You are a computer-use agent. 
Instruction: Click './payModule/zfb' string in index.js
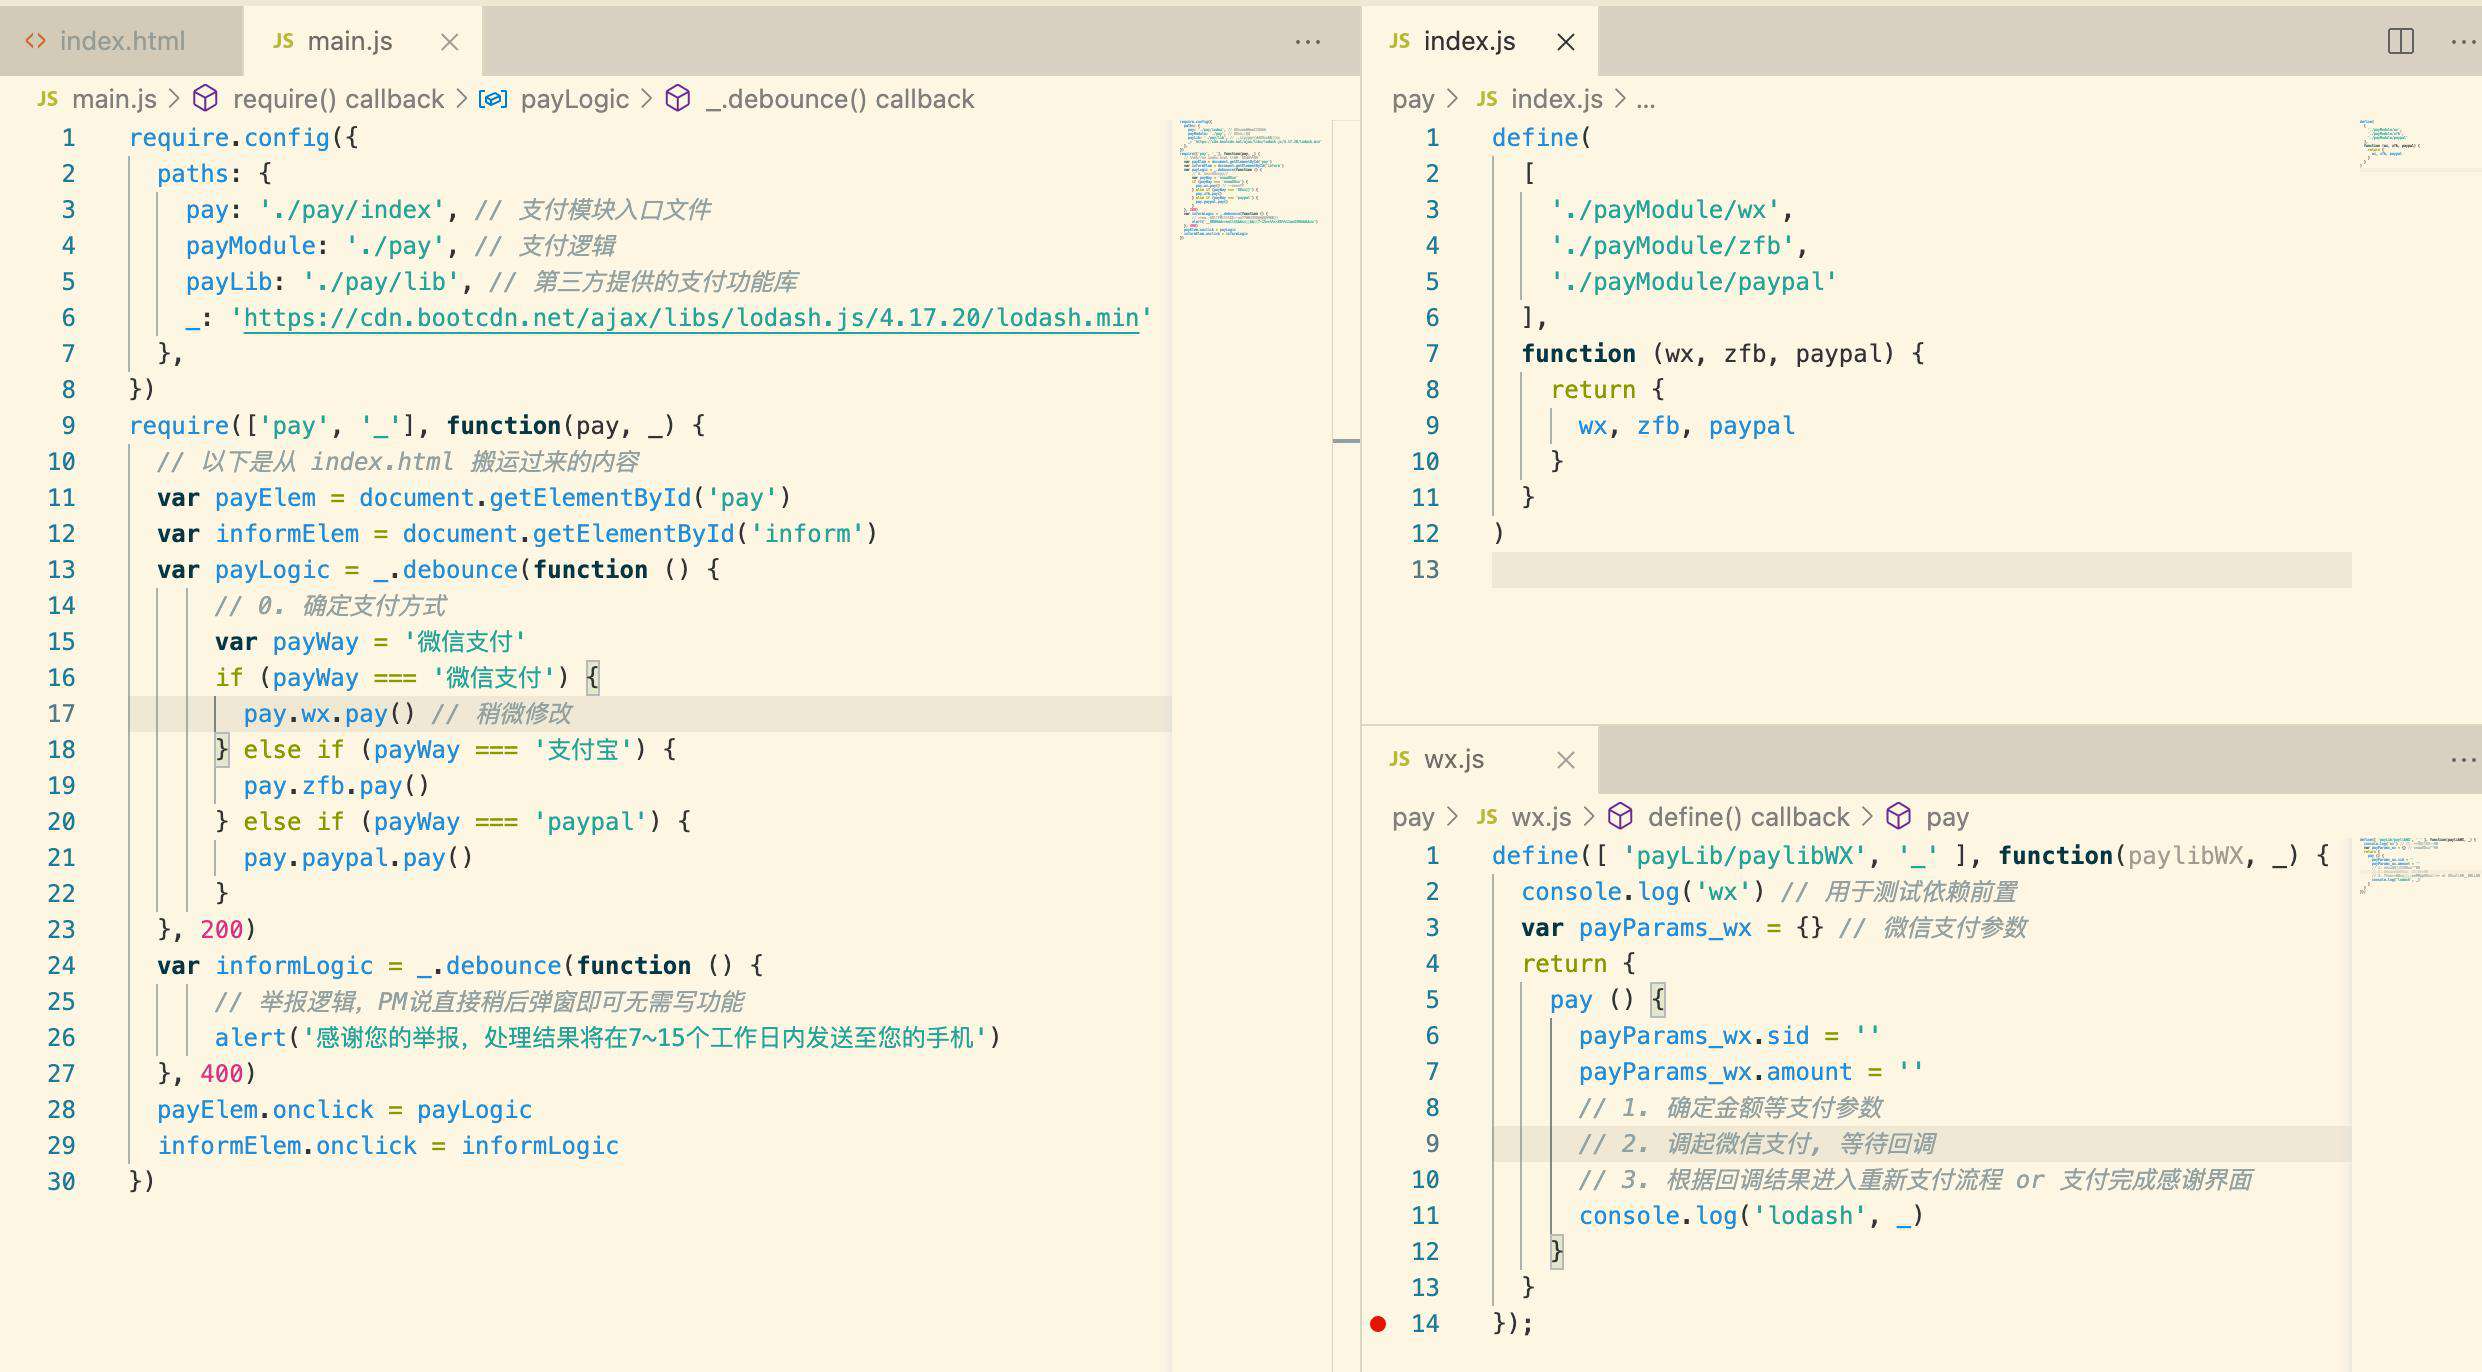(1671, 246)
